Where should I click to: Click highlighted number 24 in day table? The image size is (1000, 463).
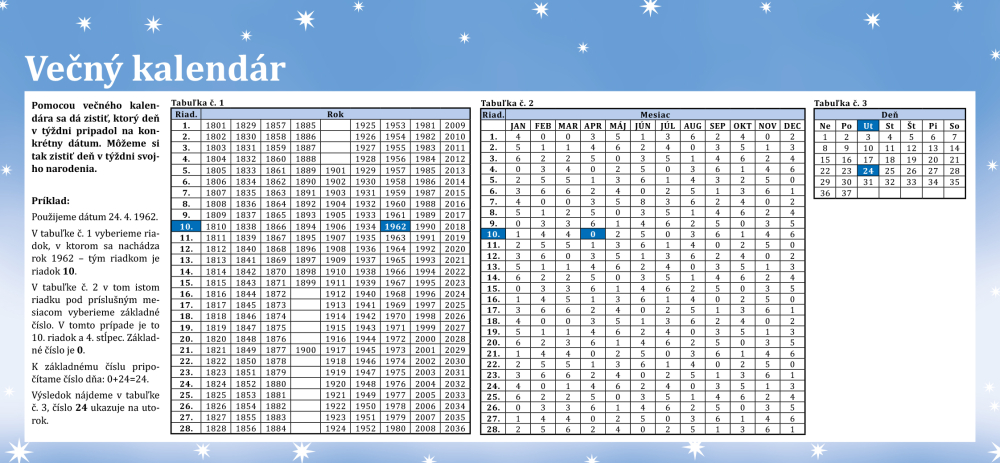[x=867, y=170]
